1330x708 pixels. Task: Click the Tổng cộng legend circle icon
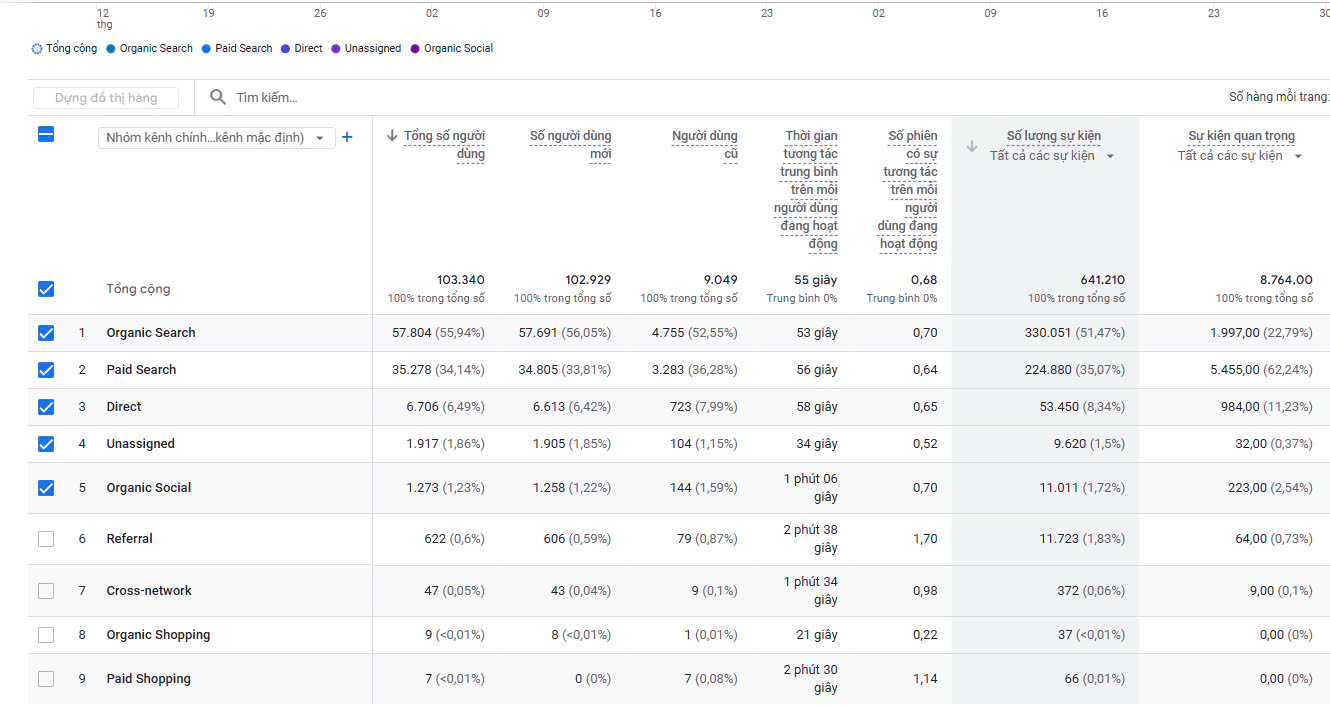[38, 49]
